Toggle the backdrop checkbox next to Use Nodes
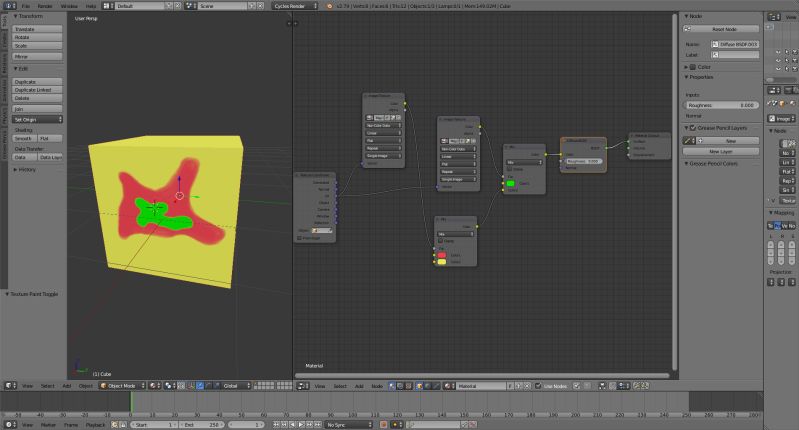Image resolution: width=799 pixels, height=430 pixels. pyautogui.click(x=576, y=386)
